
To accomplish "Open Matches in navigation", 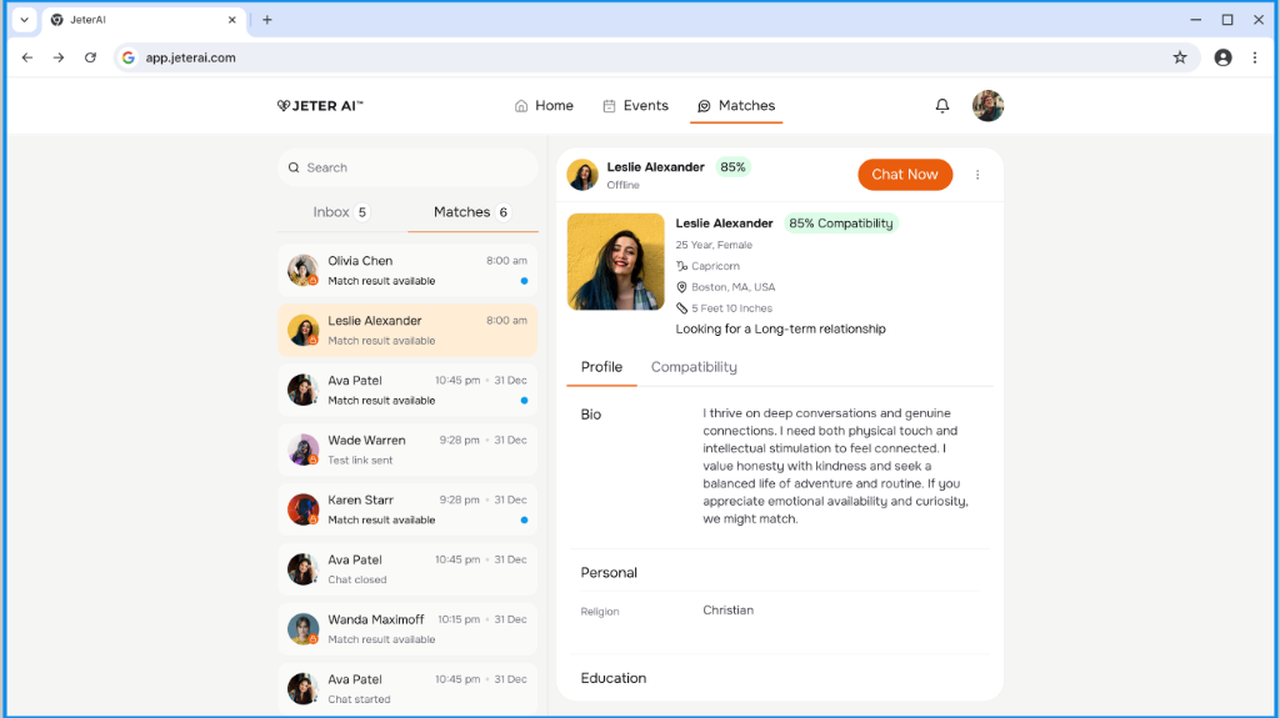I will 736,106.
